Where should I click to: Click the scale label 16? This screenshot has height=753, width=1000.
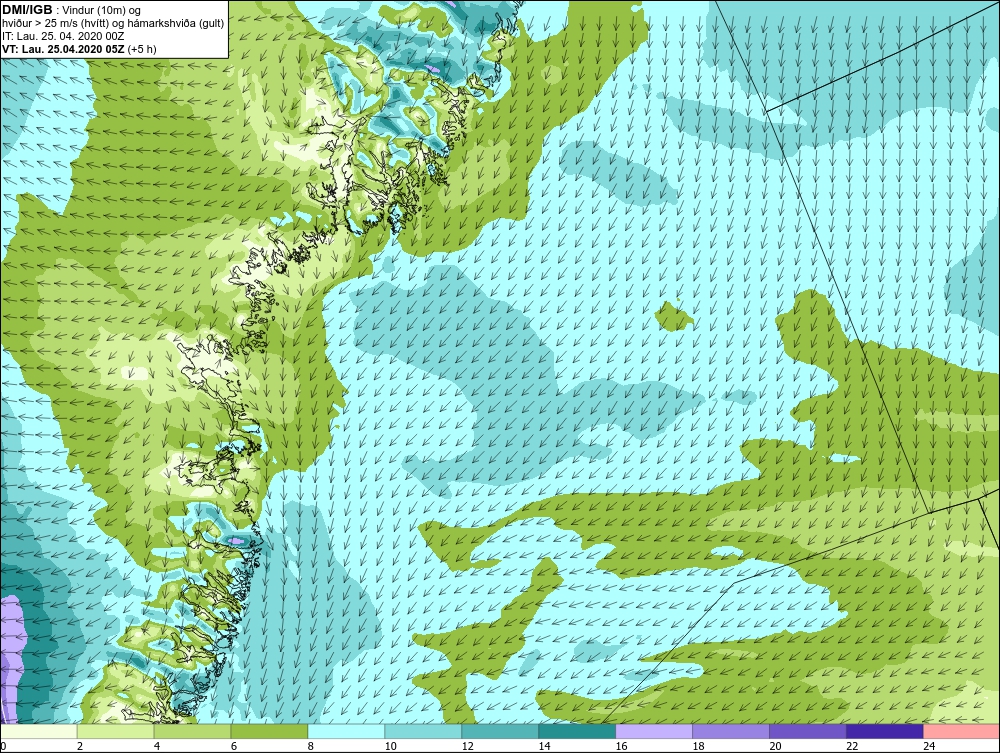coord(621,746)
